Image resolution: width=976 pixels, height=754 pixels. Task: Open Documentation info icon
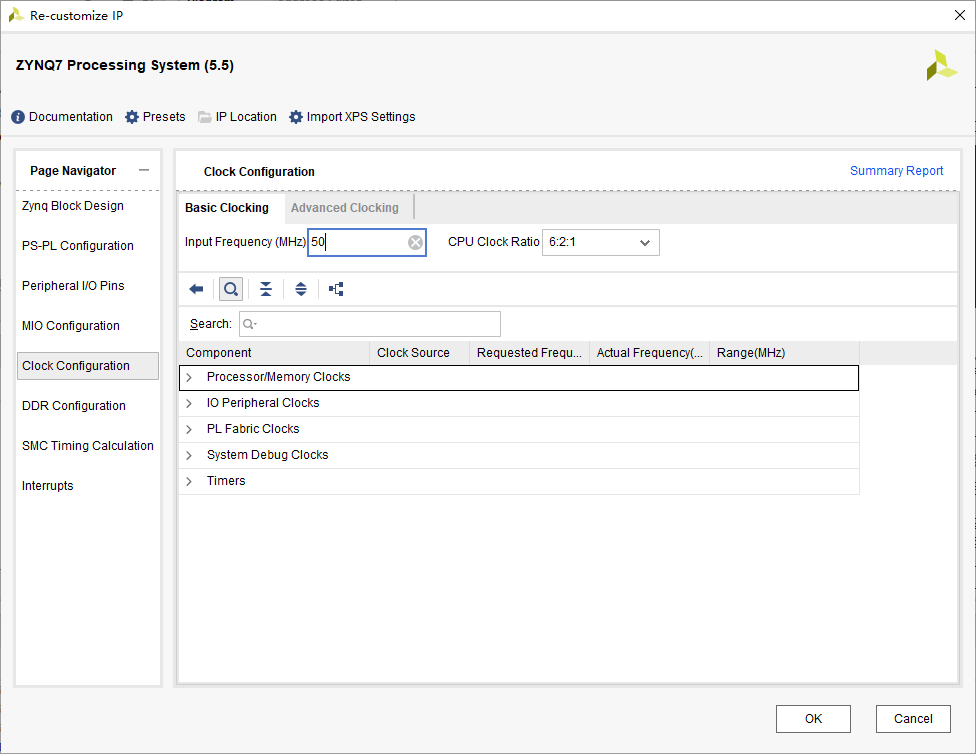[x=18, y=117]
